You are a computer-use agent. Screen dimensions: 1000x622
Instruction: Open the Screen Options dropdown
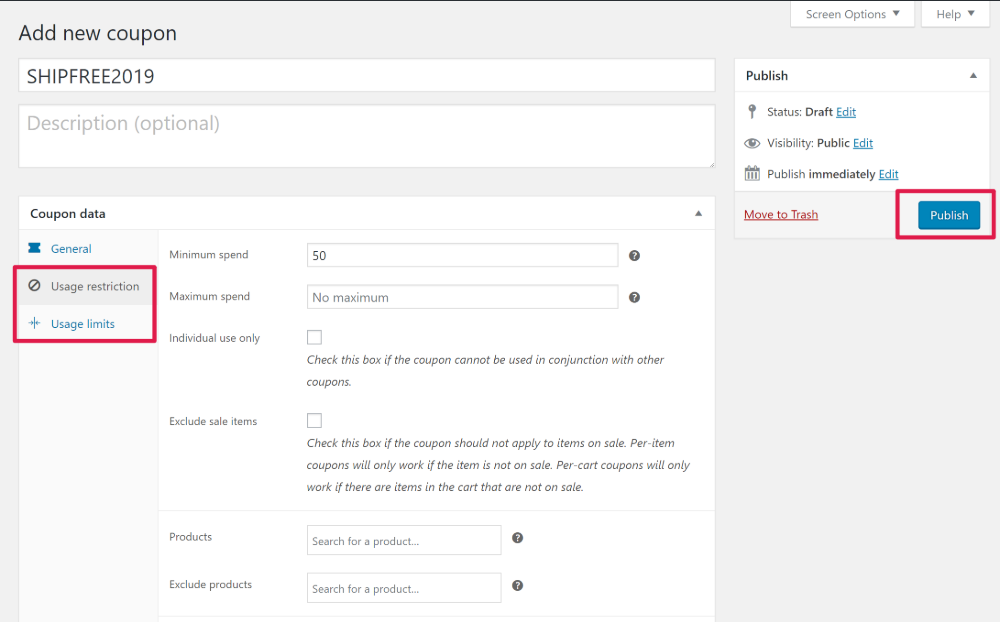point(852,14)
